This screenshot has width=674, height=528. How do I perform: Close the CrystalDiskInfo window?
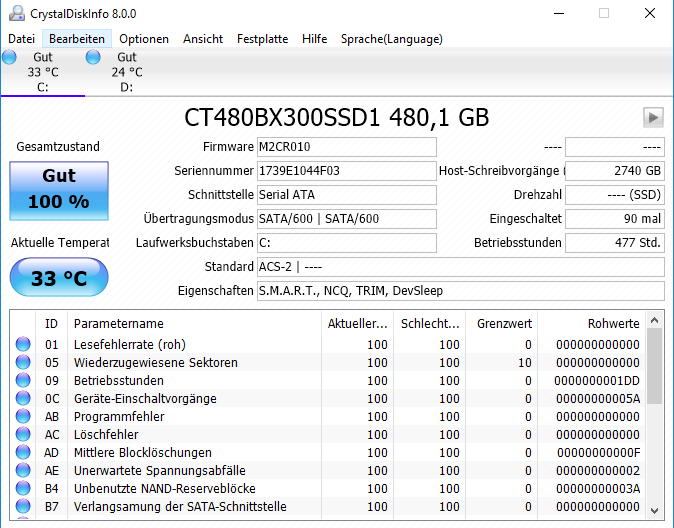pos(650,13)
